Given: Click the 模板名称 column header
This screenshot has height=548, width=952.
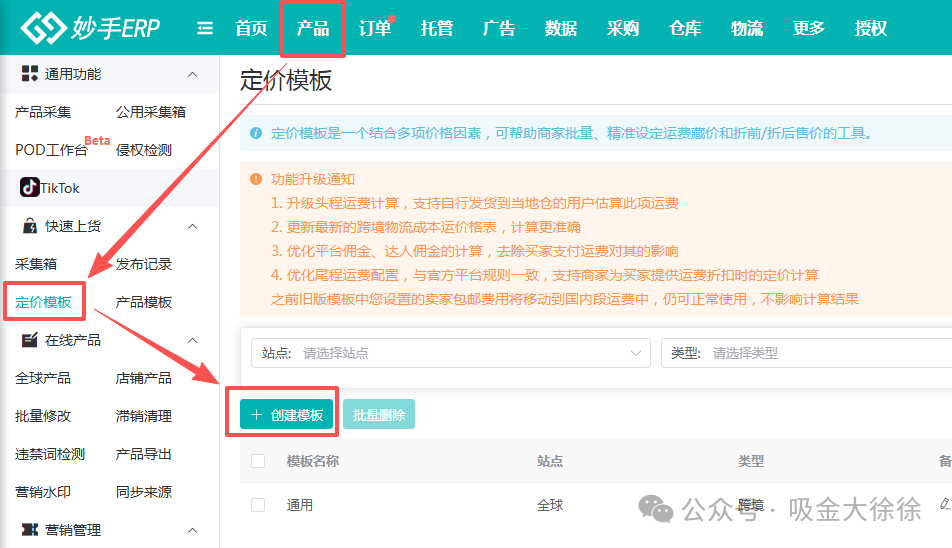Looking at the screenshot, I should tap(313, 461).
